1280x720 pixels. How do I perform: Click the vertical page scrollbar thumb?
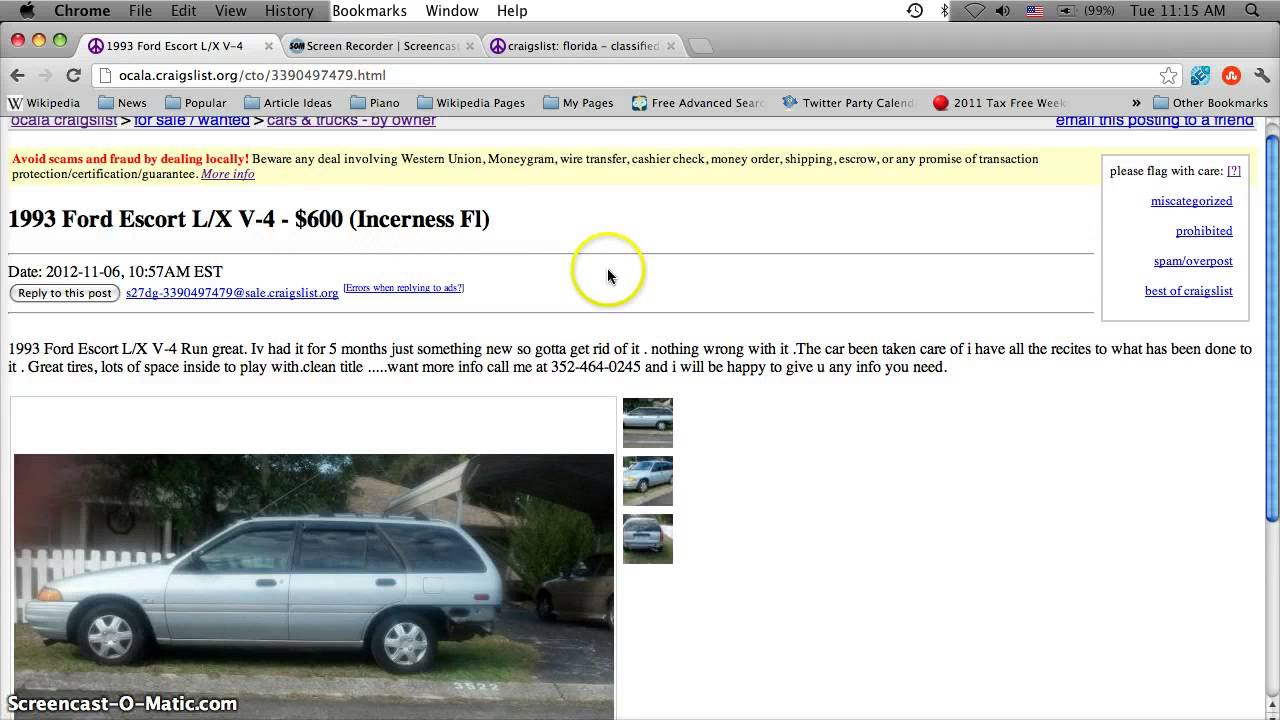pos(1272,328)
